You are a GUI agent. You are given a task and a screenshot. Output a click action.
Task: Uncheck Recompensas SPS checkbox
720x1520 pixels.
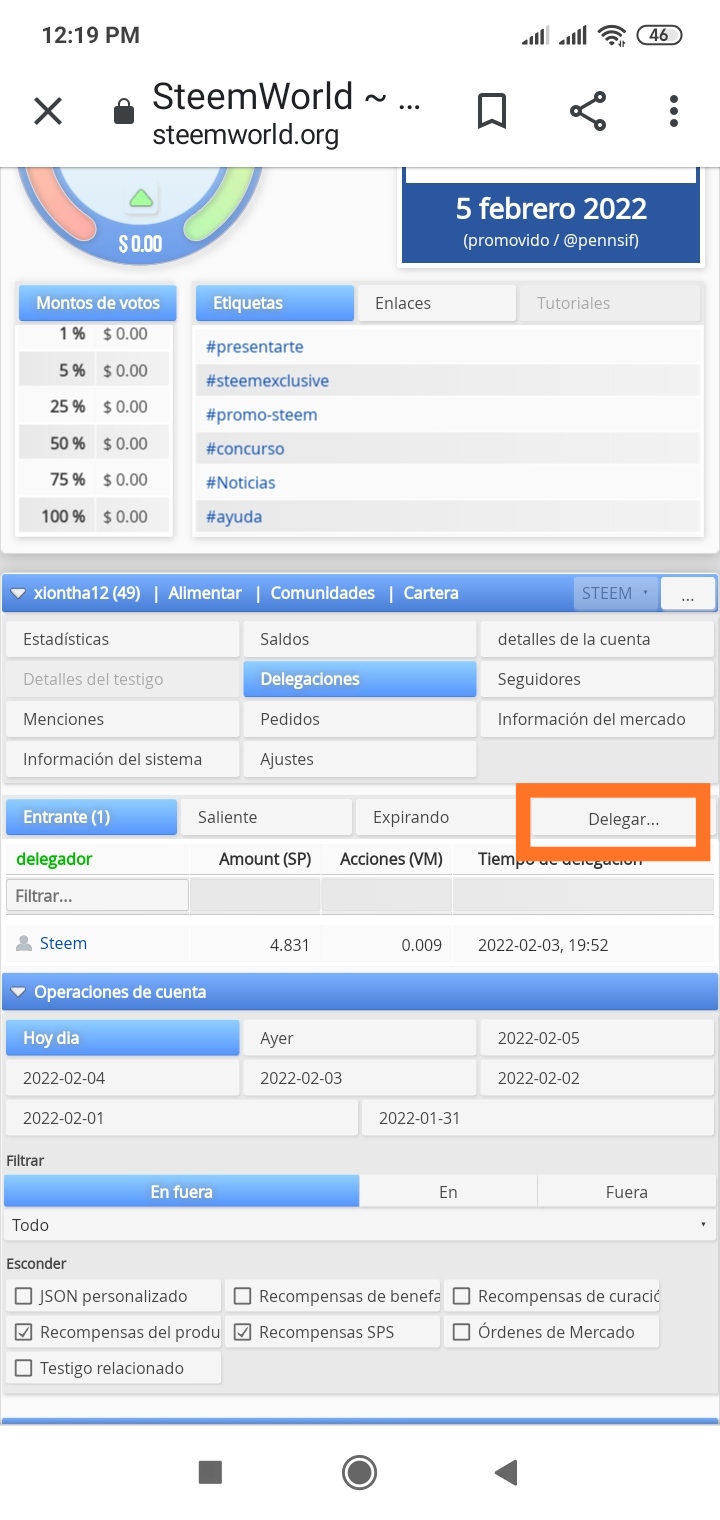(x=242, y=1332)
